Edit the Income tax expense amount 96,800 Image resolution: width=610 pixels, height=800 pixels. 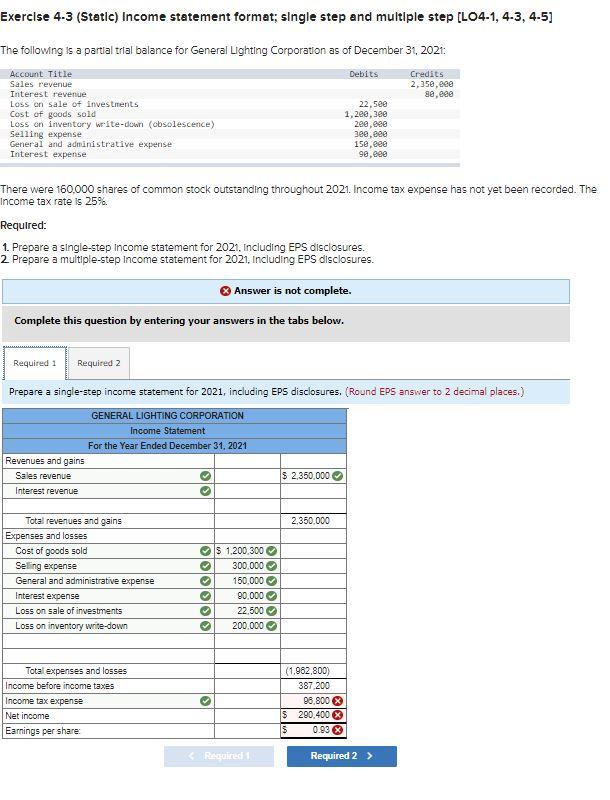pyautogui.click(x=313, y=701)
